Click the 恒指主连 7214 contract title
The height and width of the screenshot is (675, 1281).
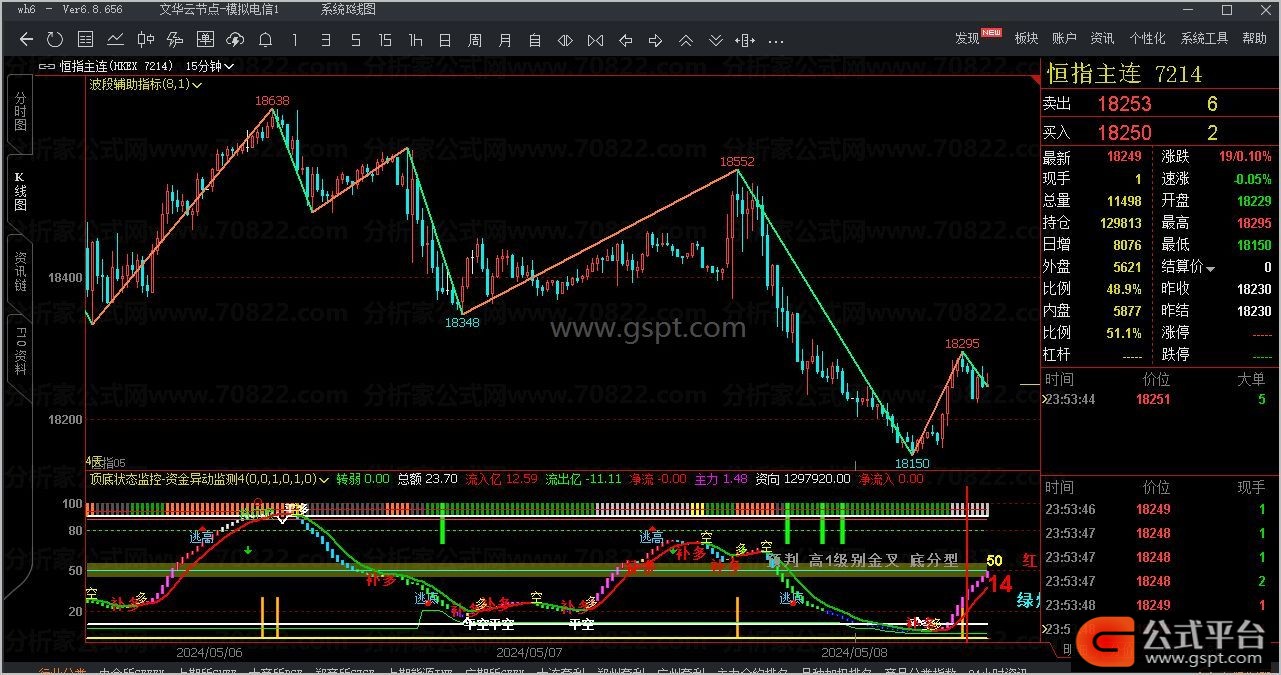coord(1124,74)
